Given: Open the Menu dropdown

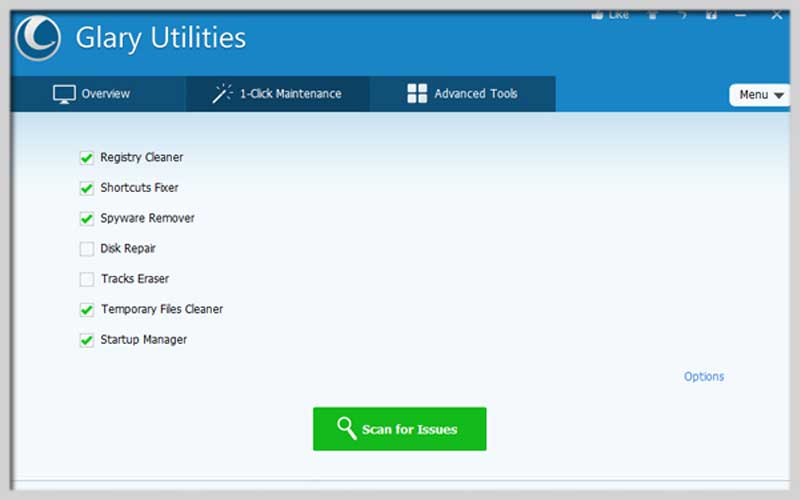Looking at the screenshot, I should click(759, 95).
